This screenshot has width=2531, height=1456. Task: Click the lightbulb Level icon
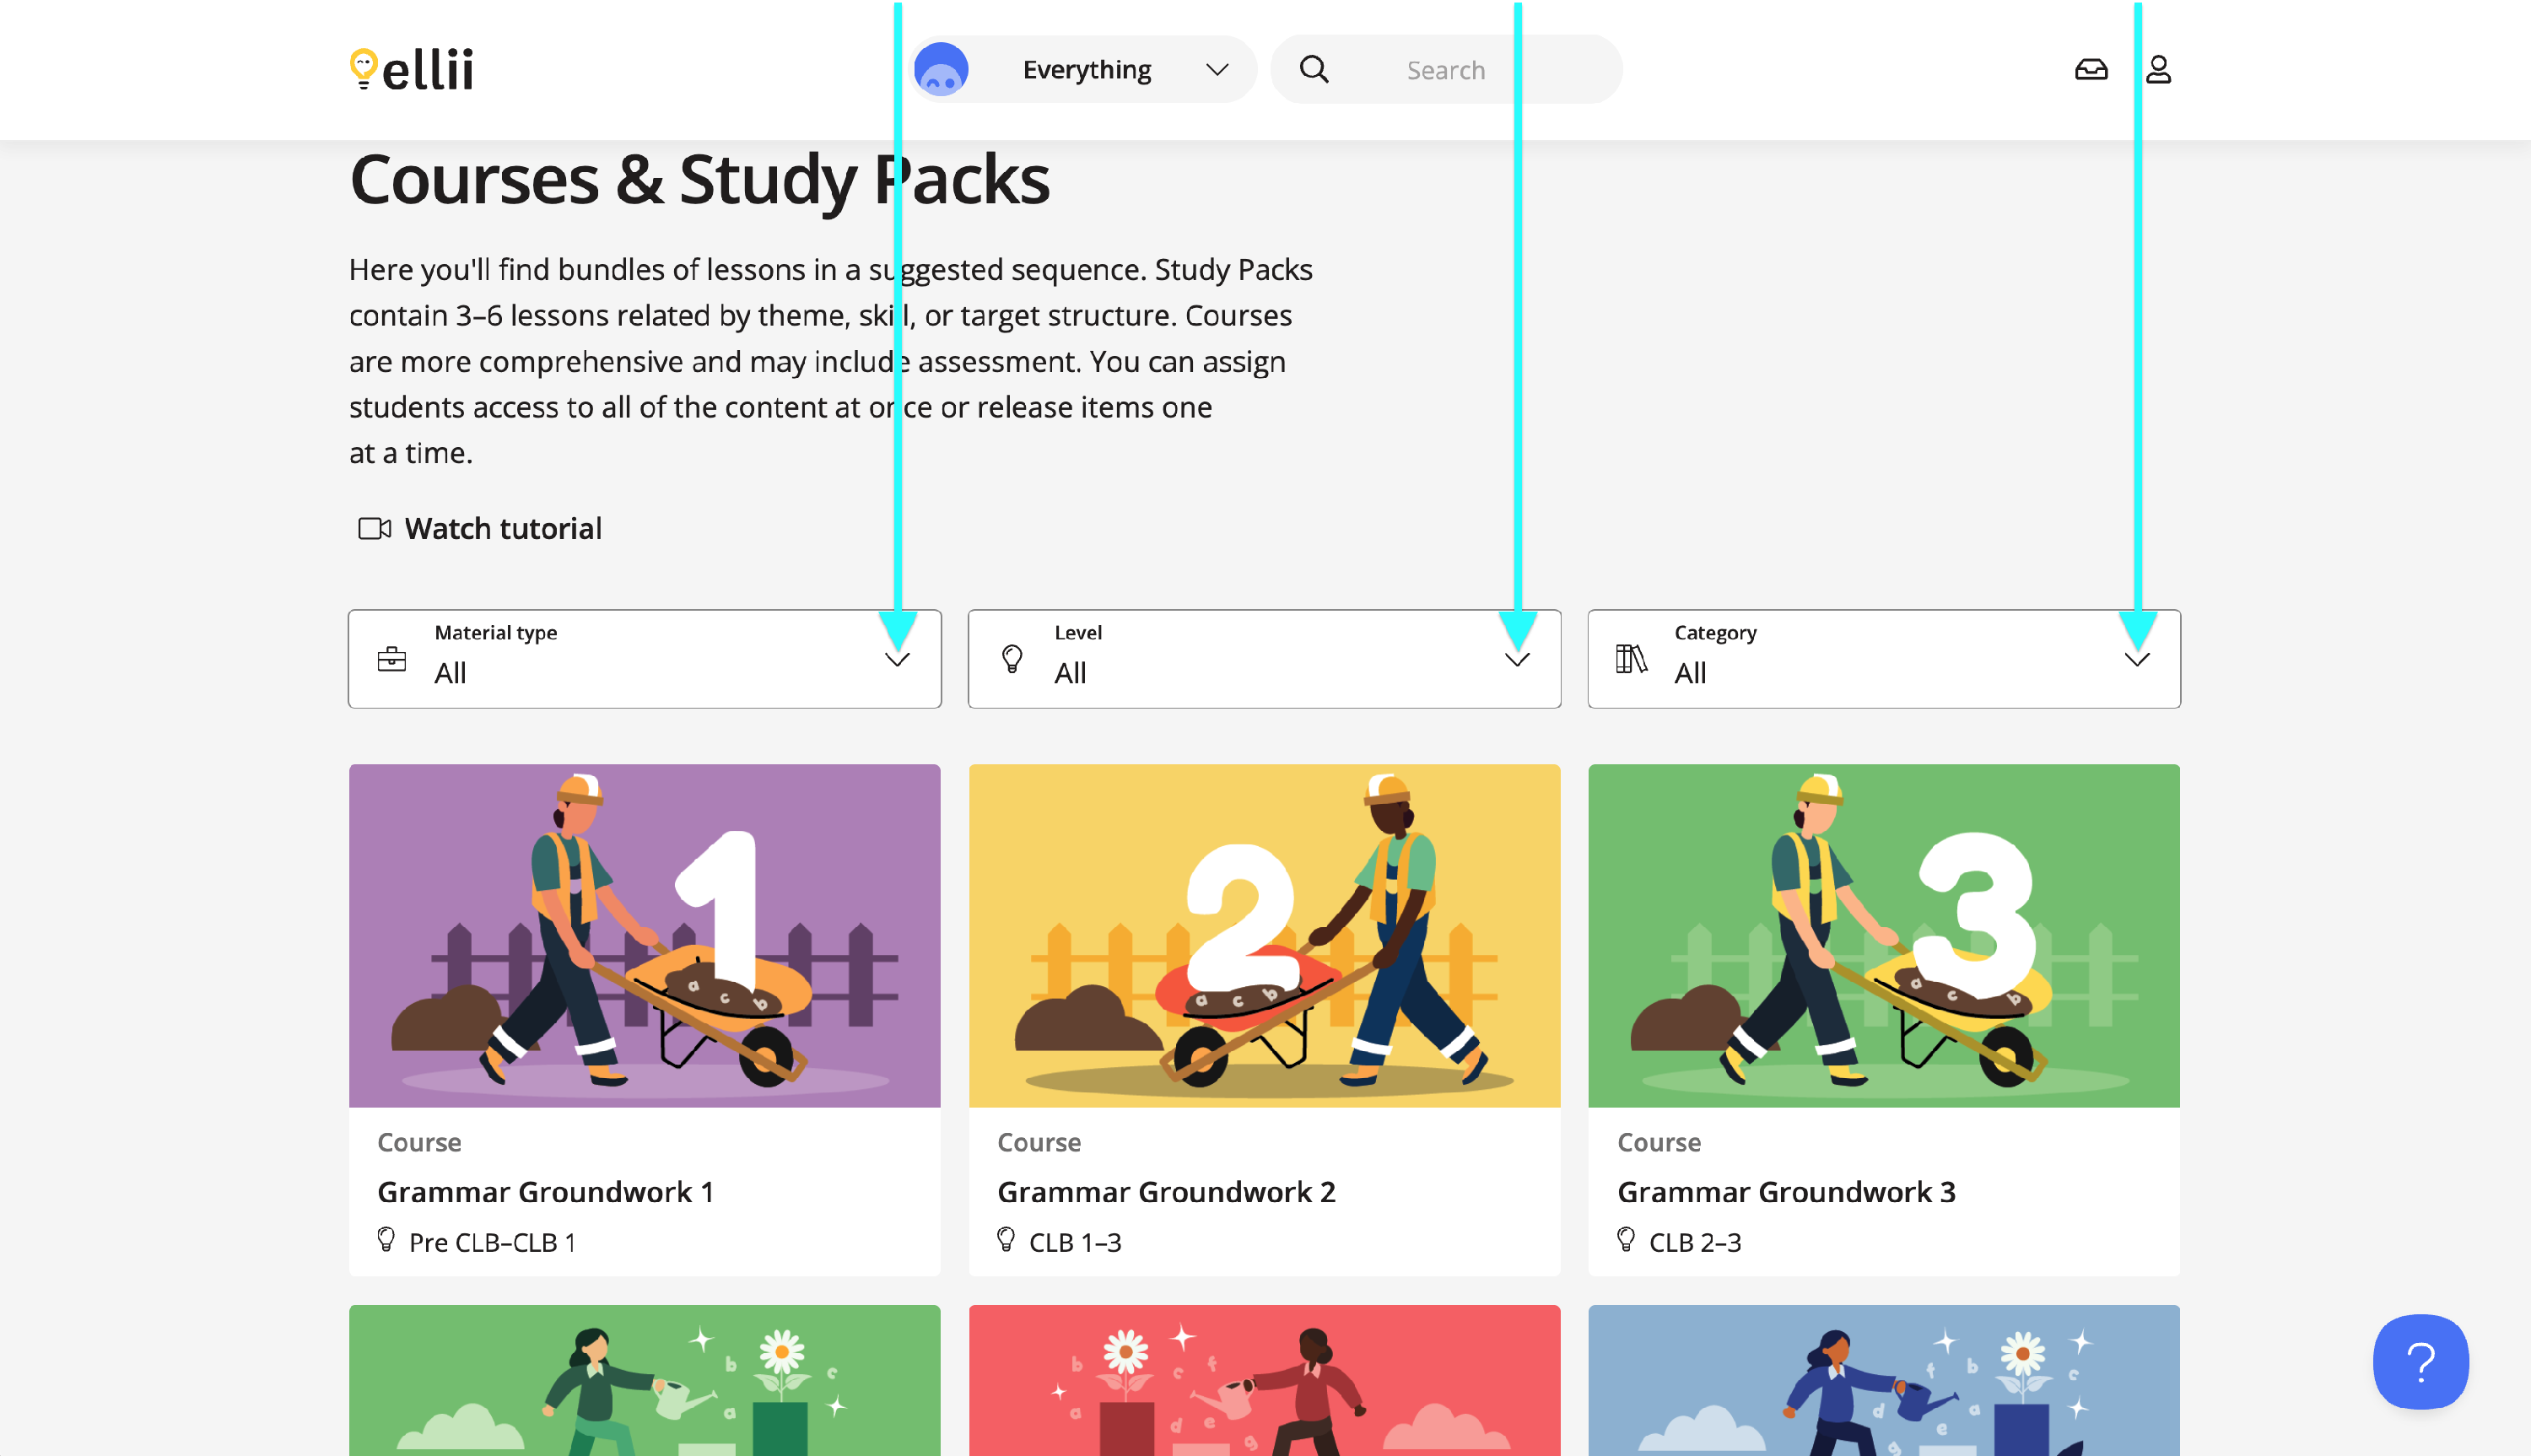[1011, 659]
